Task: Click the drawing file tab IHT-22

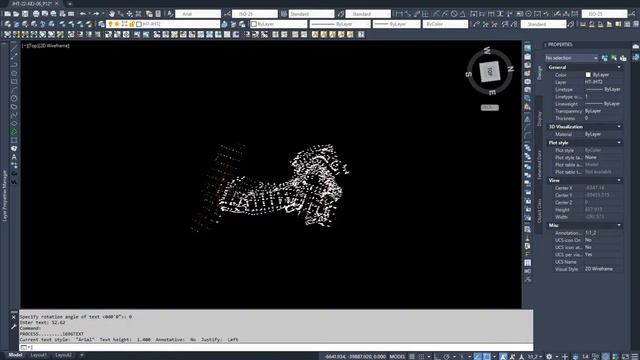Action: 32,3
